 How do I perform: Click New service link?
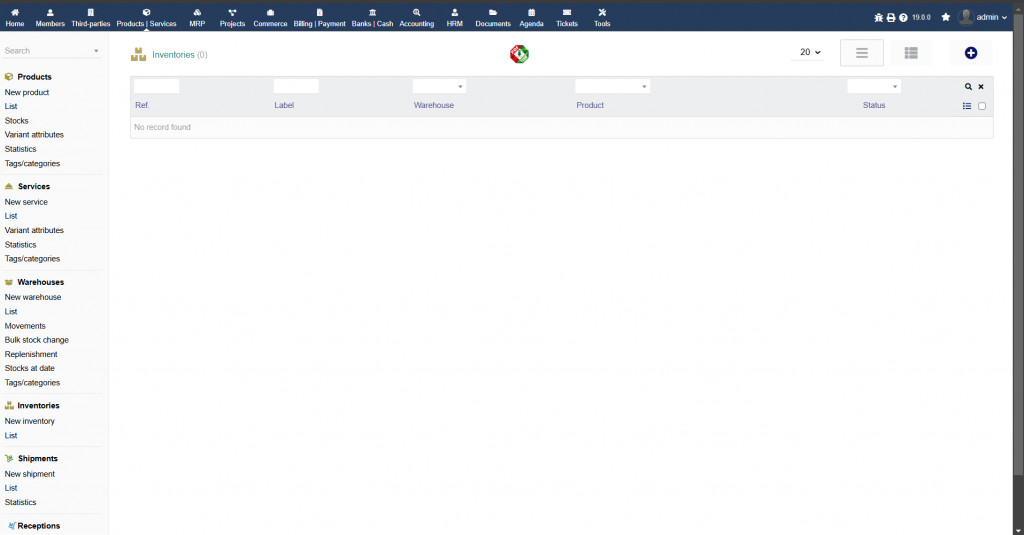[x=26, y=202]
